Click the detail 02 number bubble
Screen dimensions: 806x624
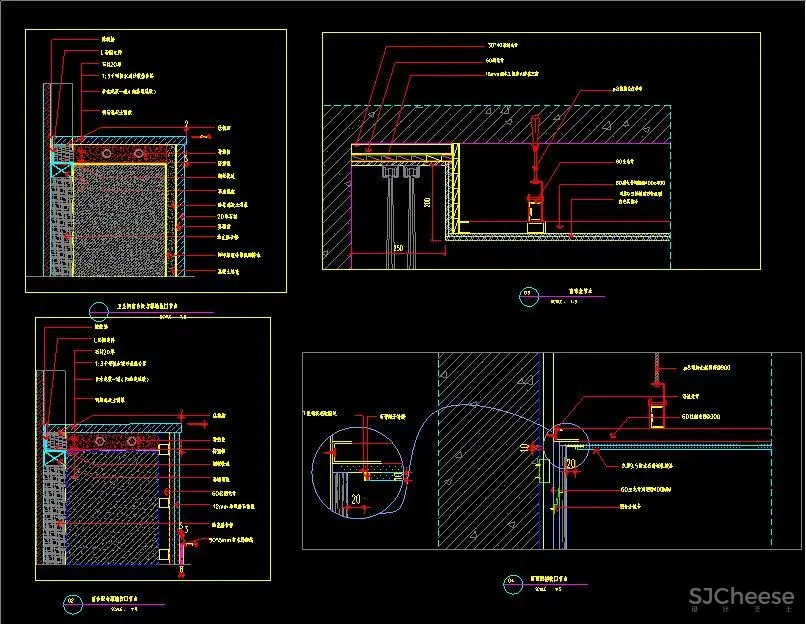(x=71, y=601)
